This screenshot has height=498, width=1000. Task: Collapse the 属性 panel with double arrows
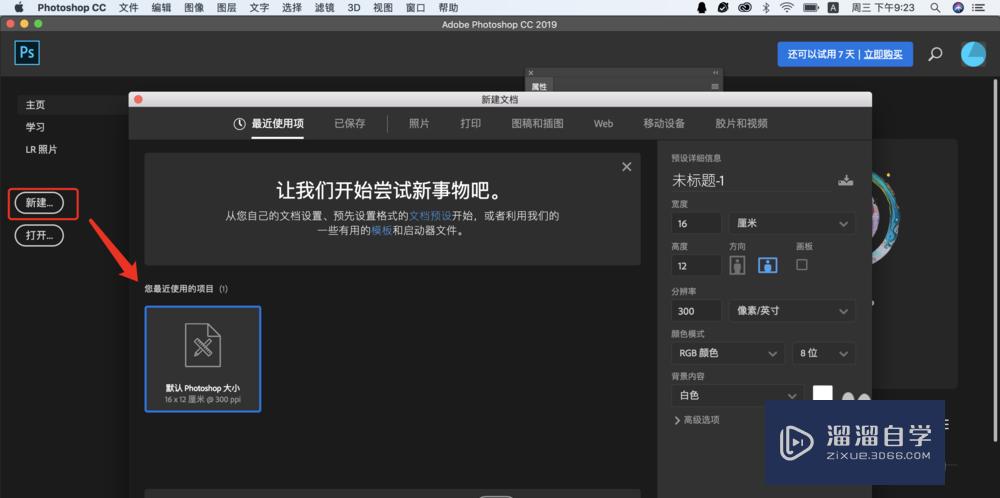pyautogui.click(x=716, y=73)
